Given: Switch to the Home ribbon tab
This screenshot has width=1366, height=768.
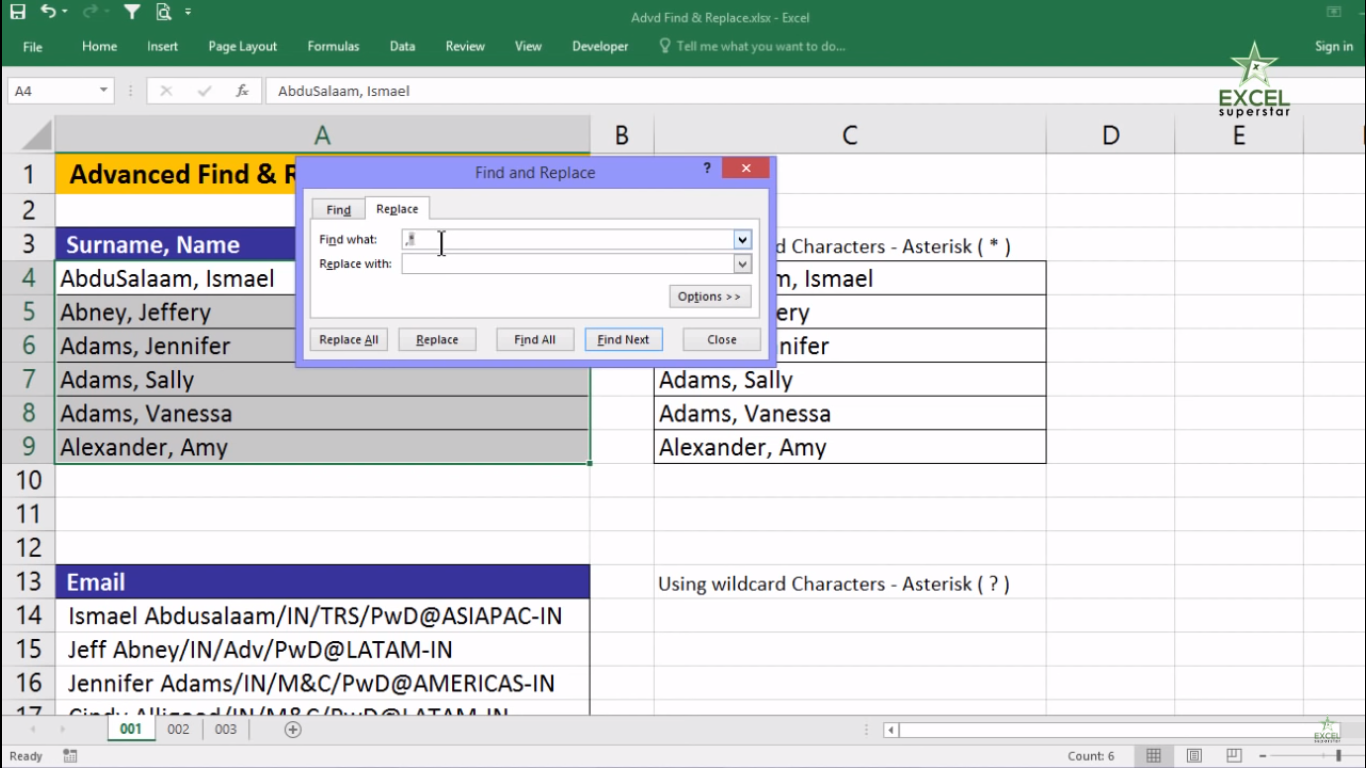Looking at the screenshot, I should (99, 46).
